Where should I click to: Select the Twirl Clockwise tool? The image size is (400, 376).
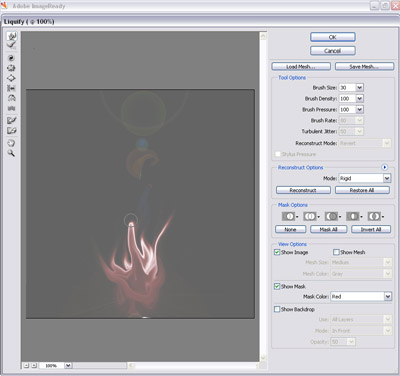(x=11, y=58)
